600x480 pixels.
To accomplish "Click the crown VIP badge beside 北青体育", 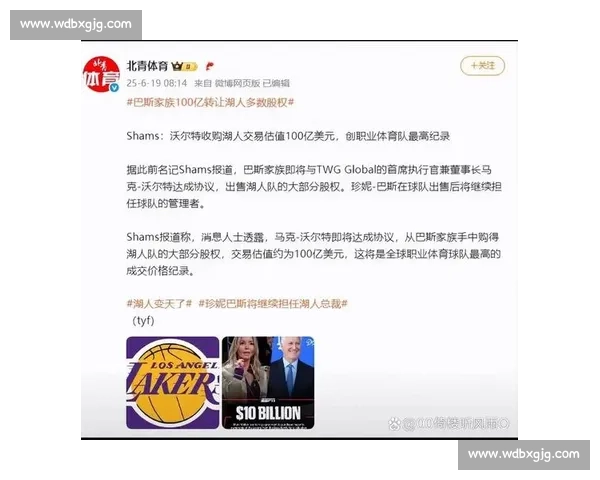I will [177, 65].
